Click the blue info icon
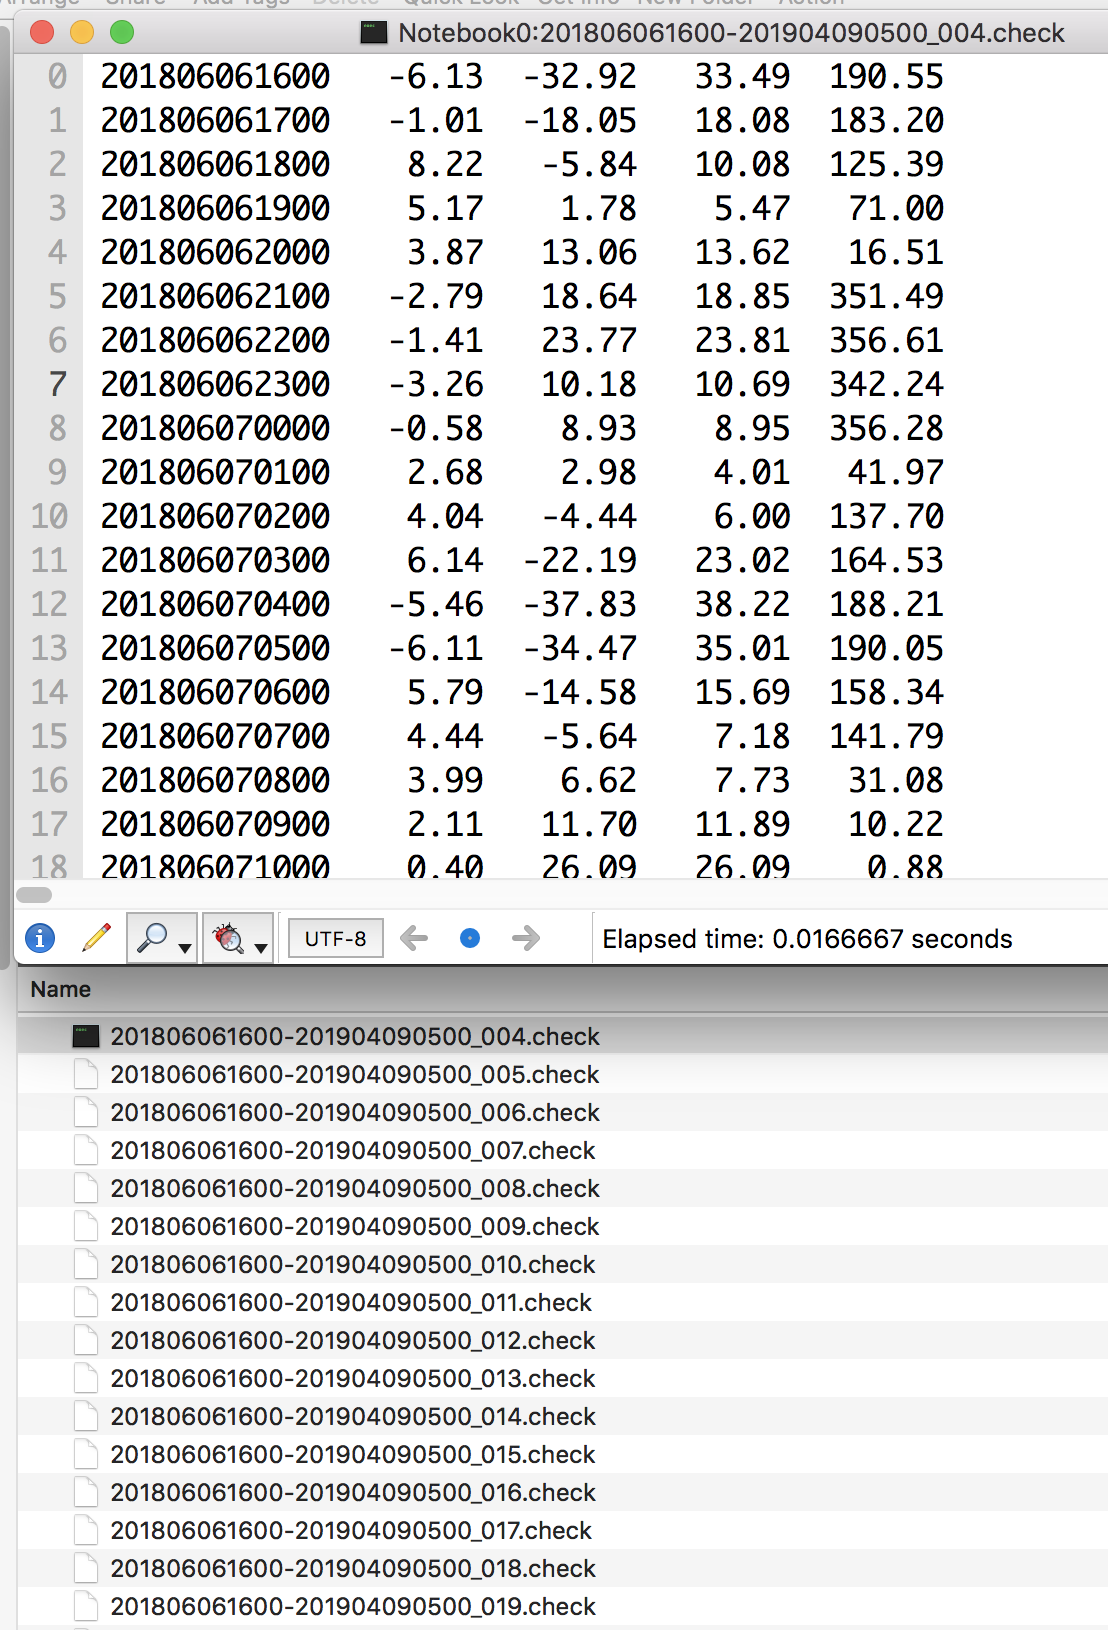1108x1630 pixels. click(40, 938)
